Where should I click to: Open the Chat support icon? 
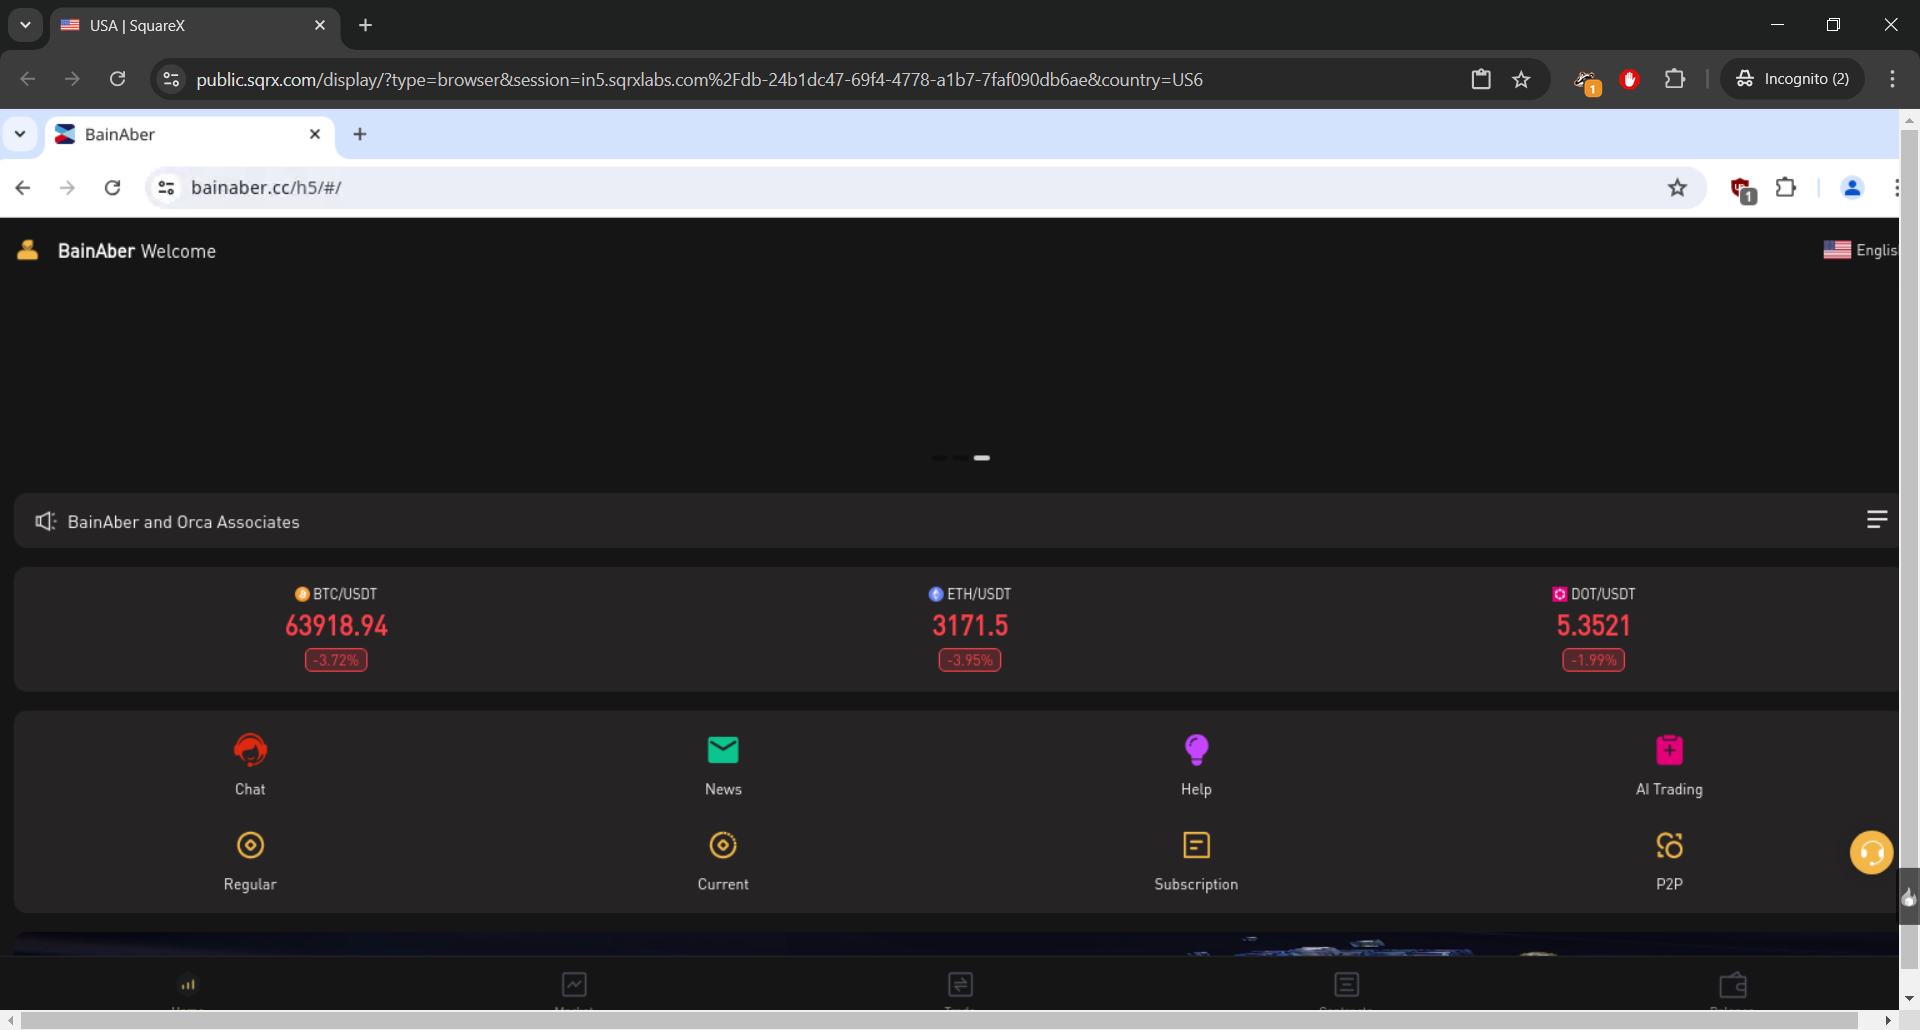coord(250,750)
